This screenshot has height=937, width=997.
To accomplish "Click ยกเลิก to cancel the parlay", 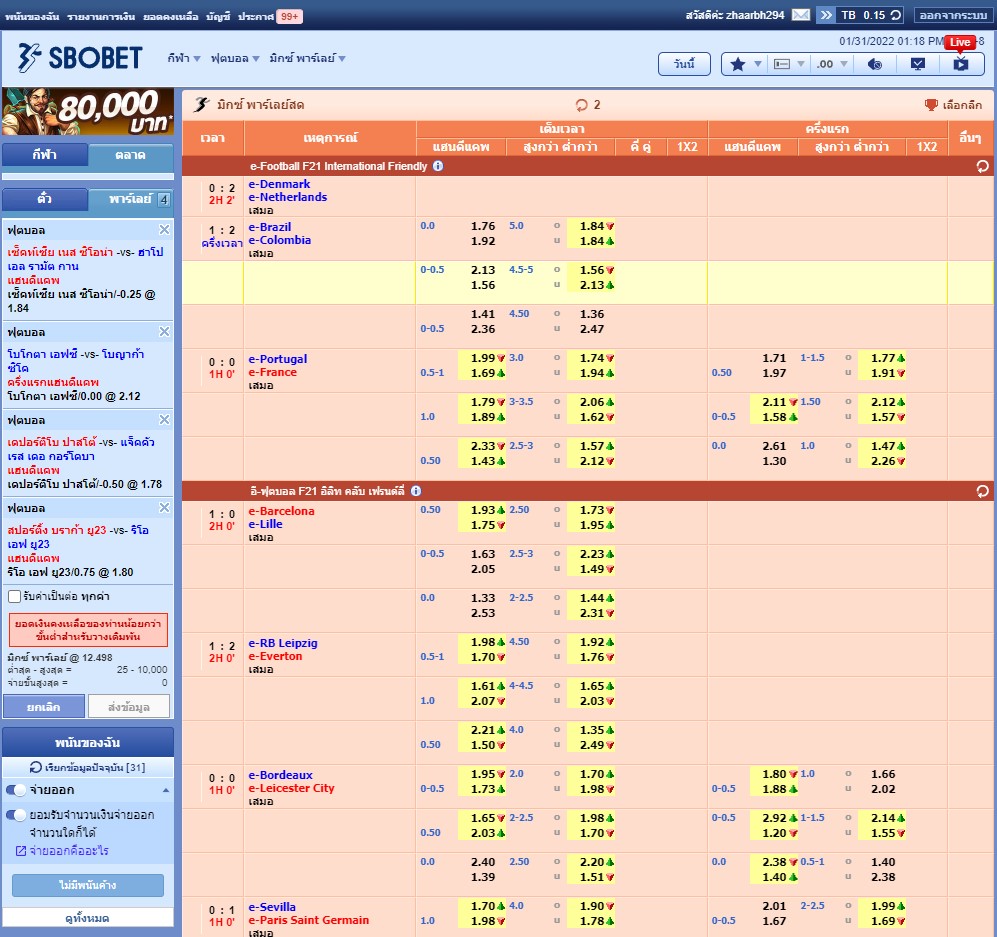I will coord(44,706).
